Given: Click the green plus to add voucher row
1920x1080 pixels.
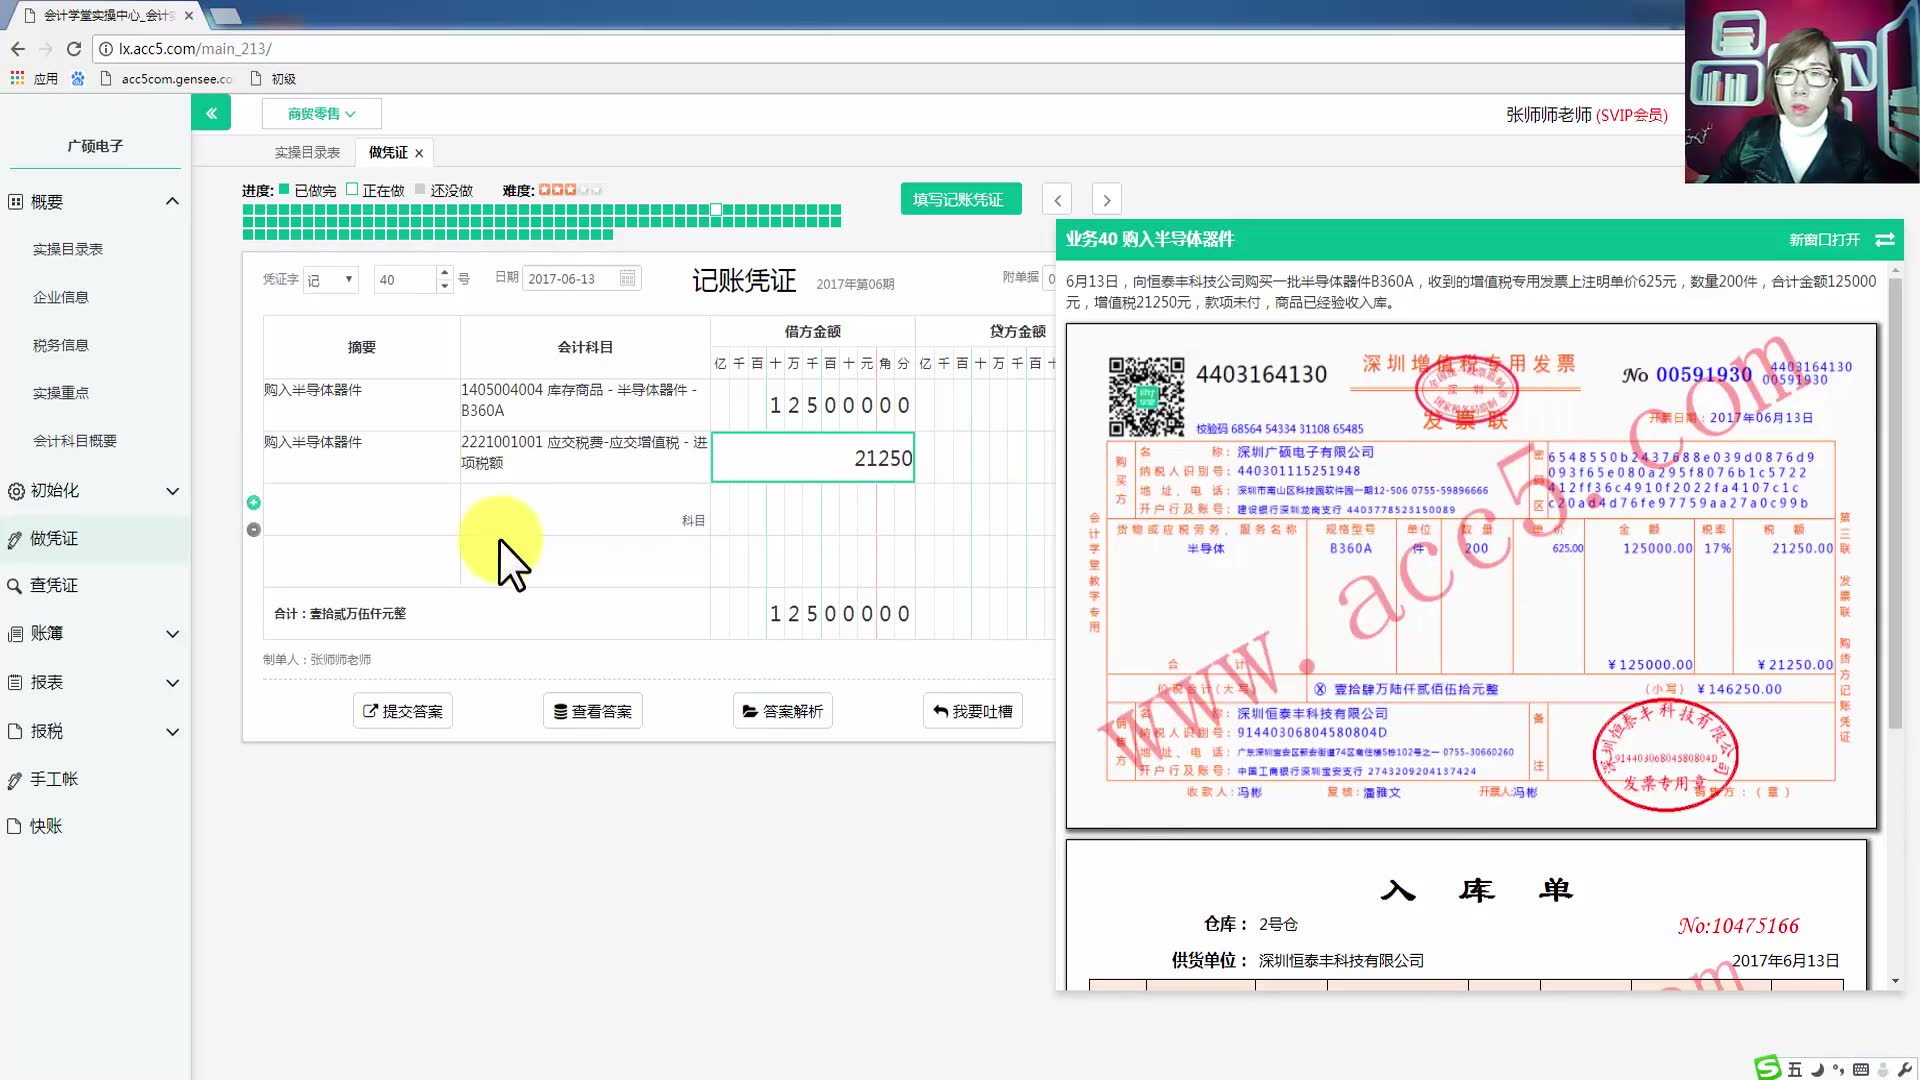Looking at the screenshot, I should click(x=253, y=502).
